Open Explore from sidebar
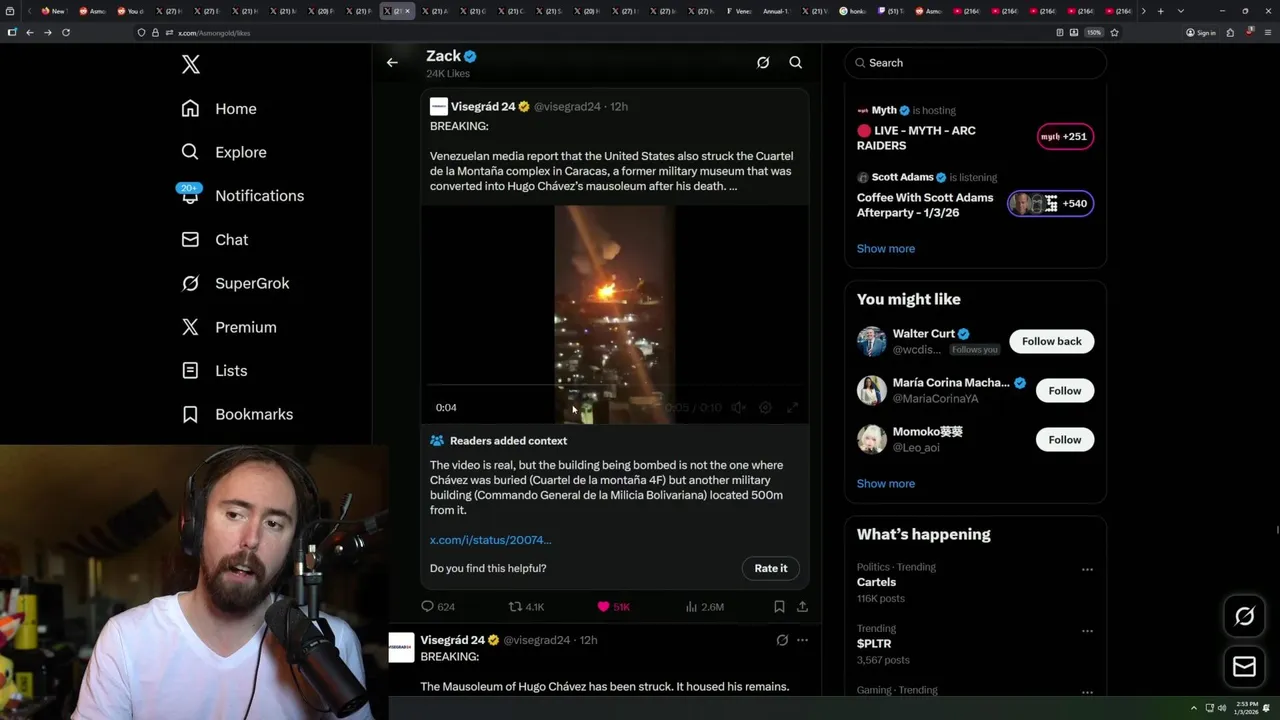 (224, 152)
